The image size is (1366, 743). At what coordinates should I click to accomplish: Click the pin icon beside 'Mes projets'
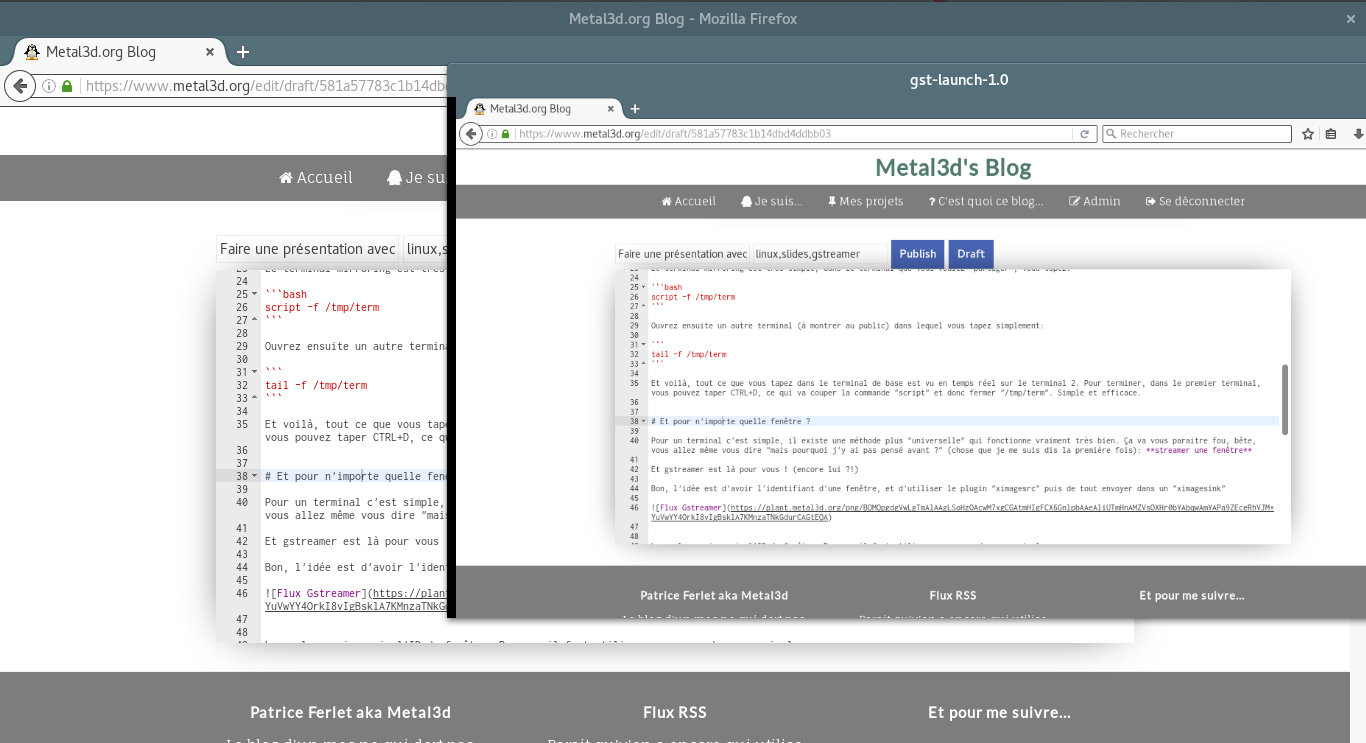pos(832,201)
